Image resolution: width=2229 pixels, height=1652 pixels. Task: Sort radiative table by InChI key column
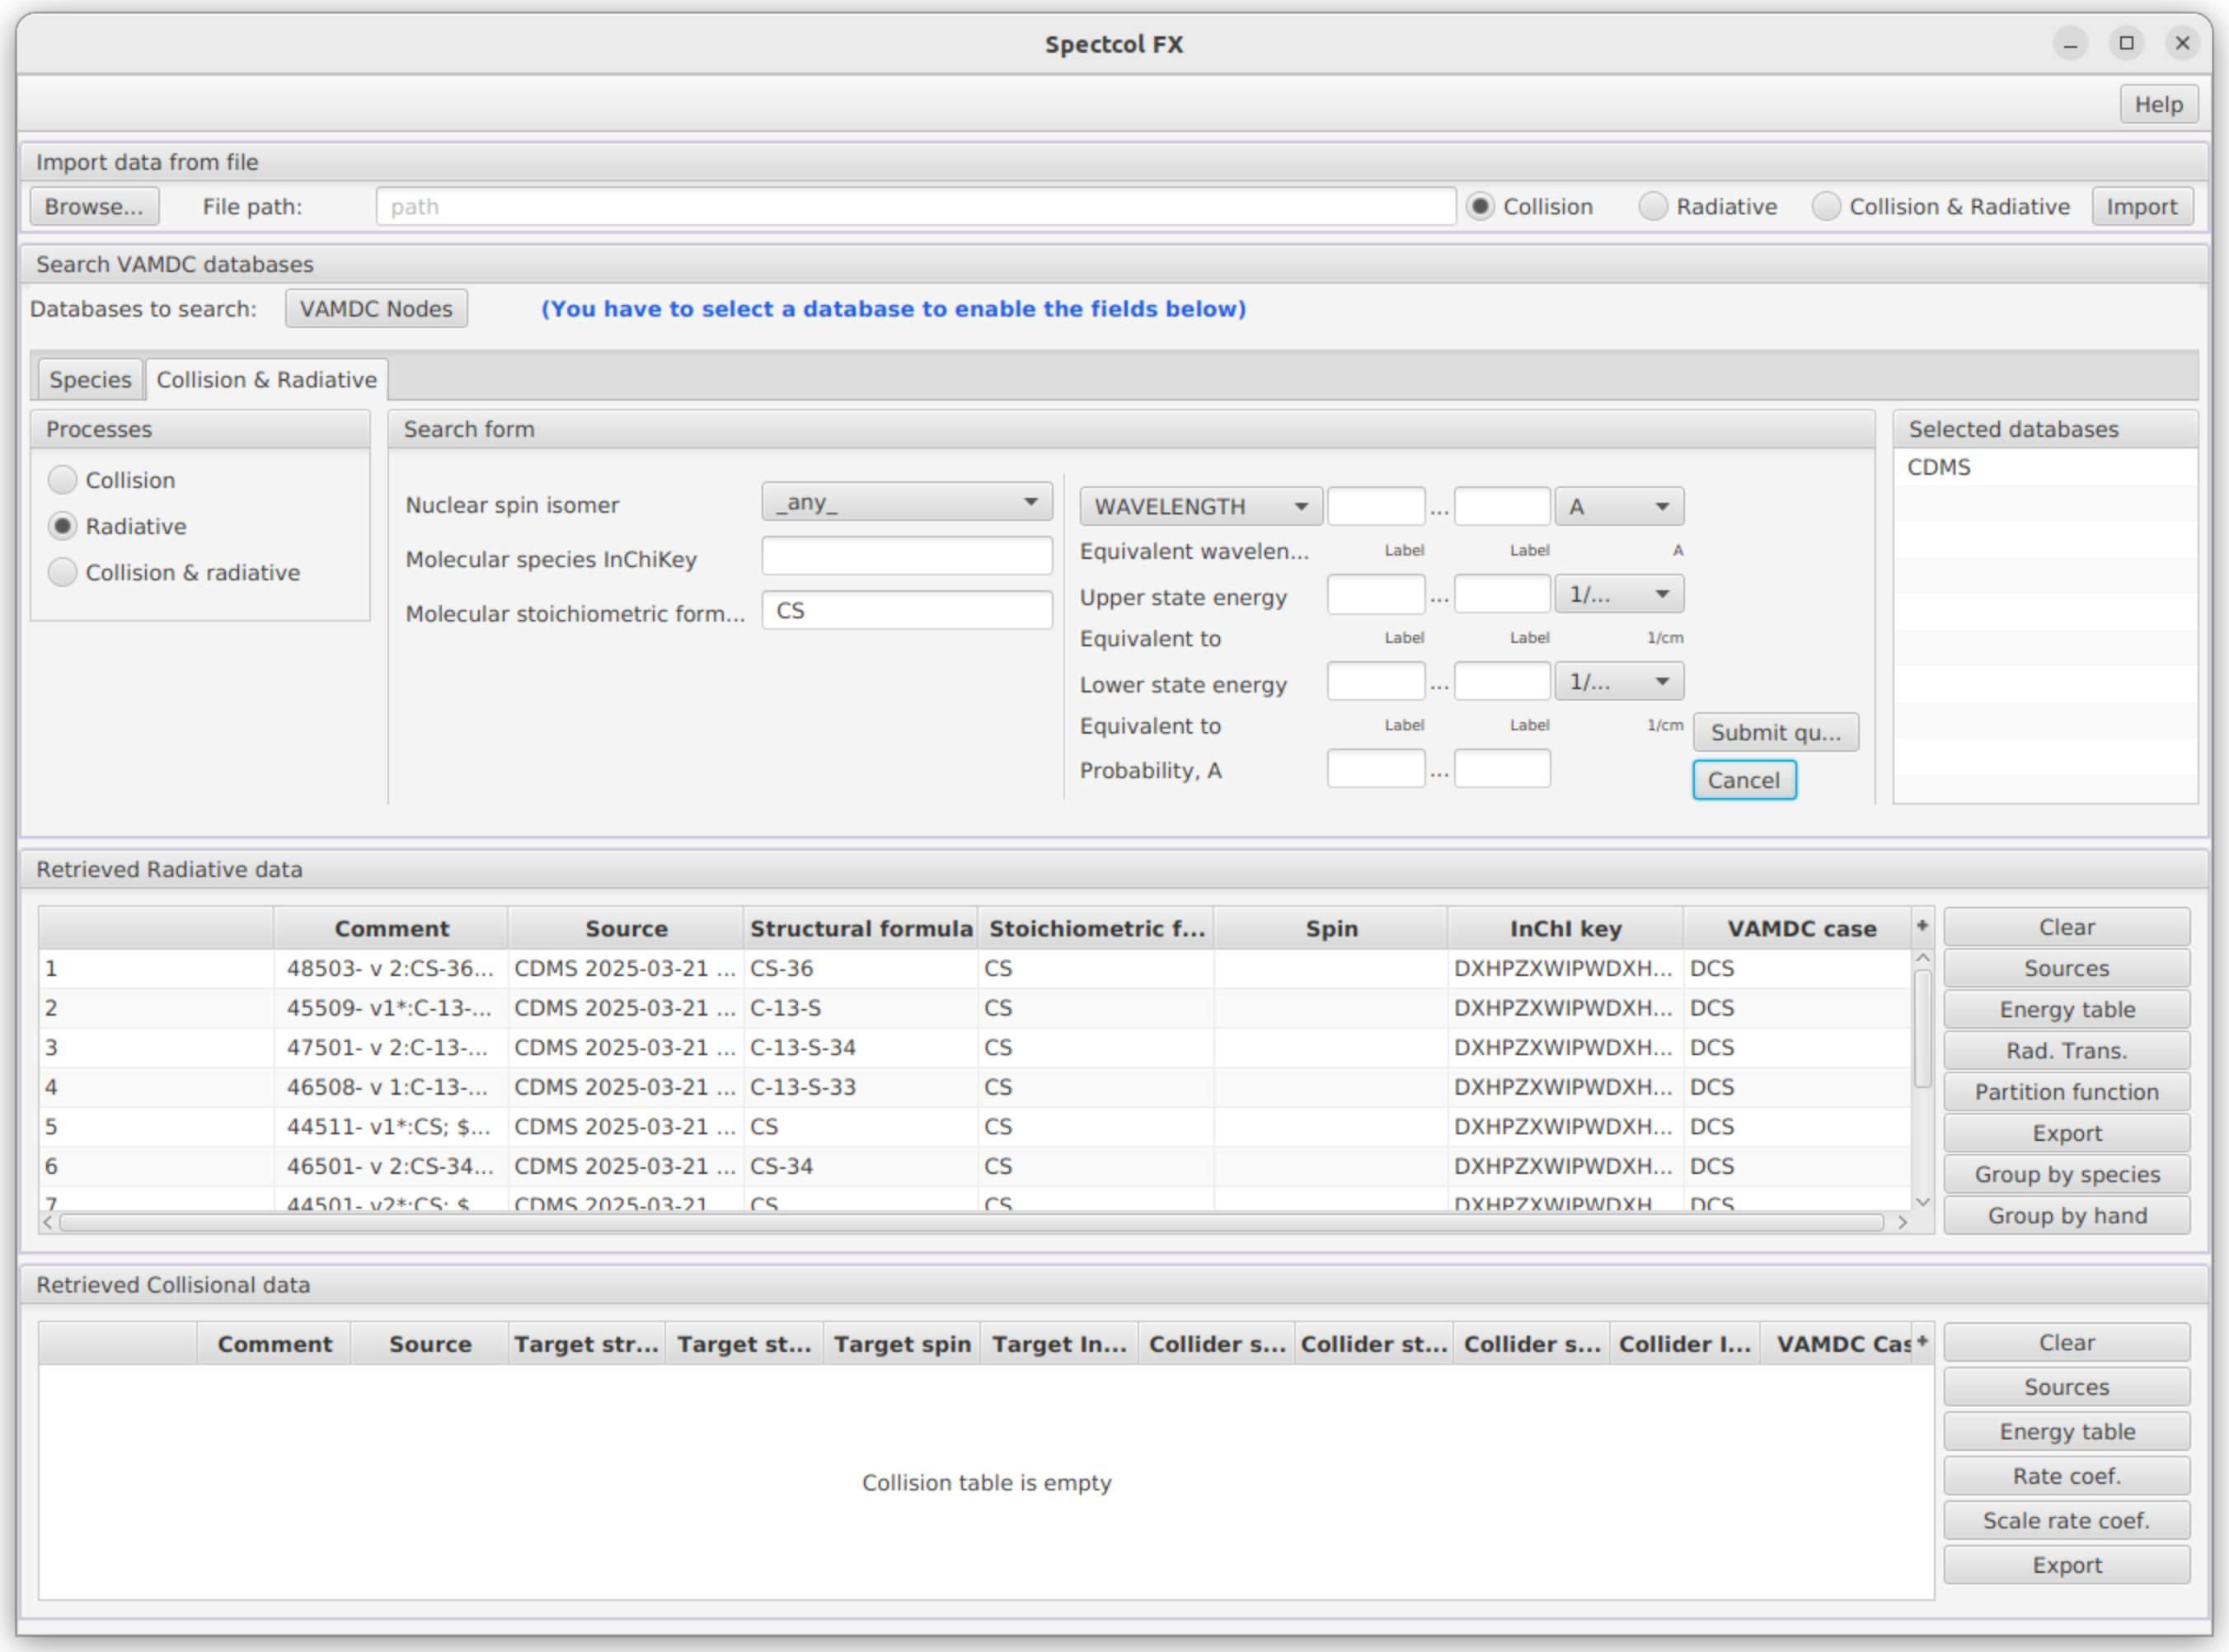click(x=1565, y=928)
